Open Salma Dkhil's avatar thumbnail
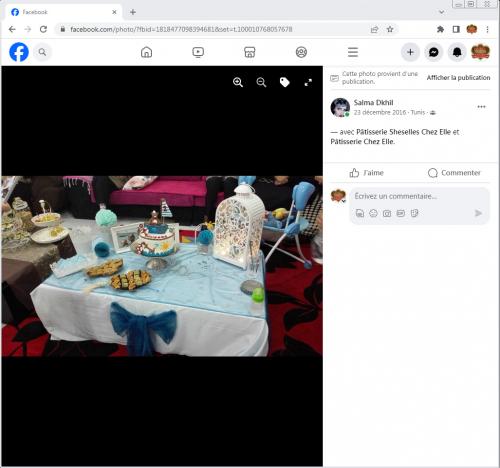This screenshot has width=500, height=468. tap(340, 107)
